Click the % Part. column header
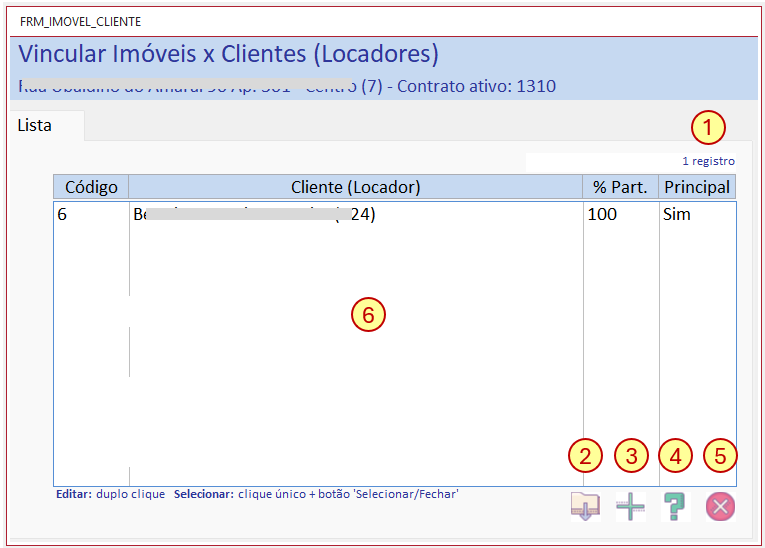The width and height of the screenshot is (765, 548). coord(621,187)
